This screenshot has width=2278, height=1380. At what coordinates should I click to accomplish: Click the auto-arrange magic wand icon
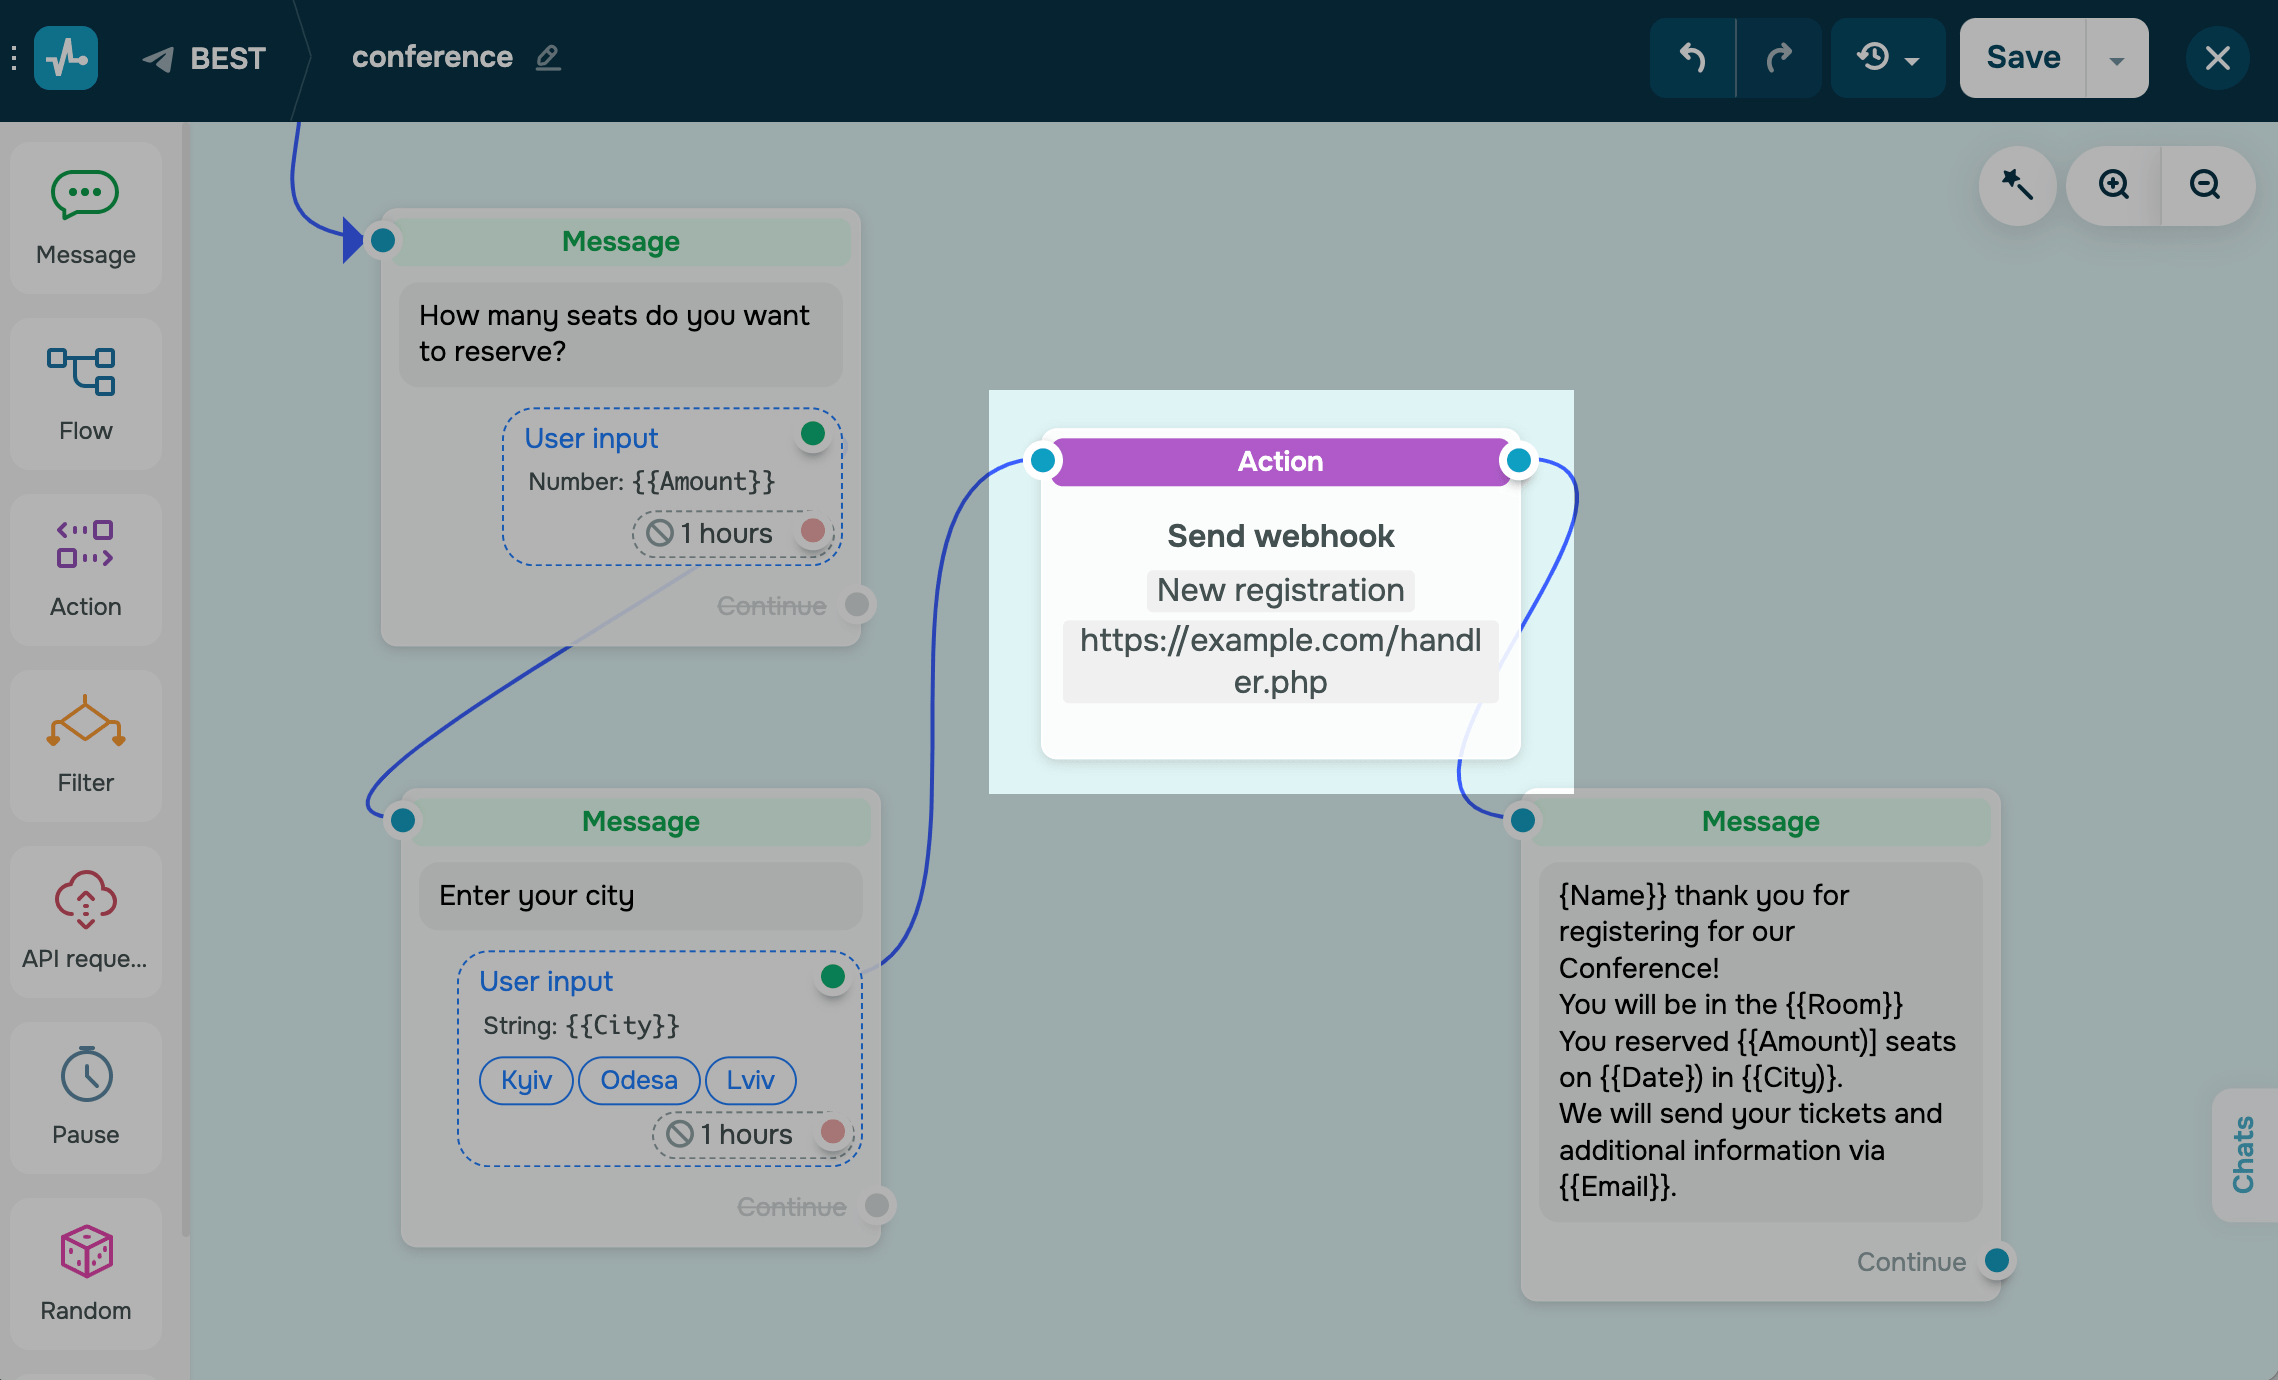(x=2017, y=185)
